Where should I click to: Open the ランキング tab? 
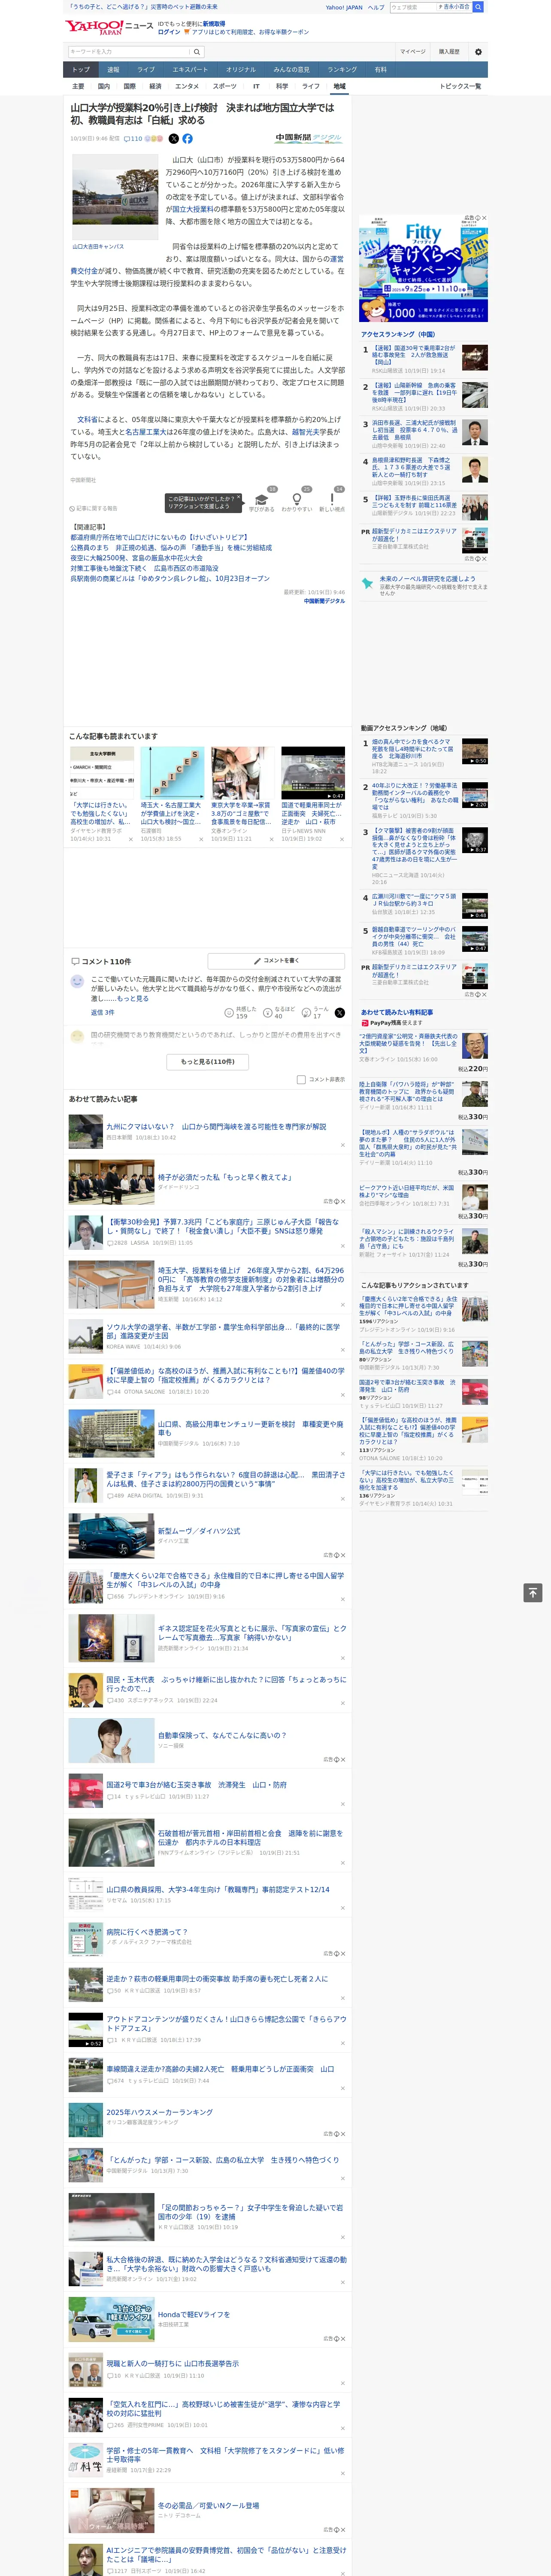tap(342, 70)
